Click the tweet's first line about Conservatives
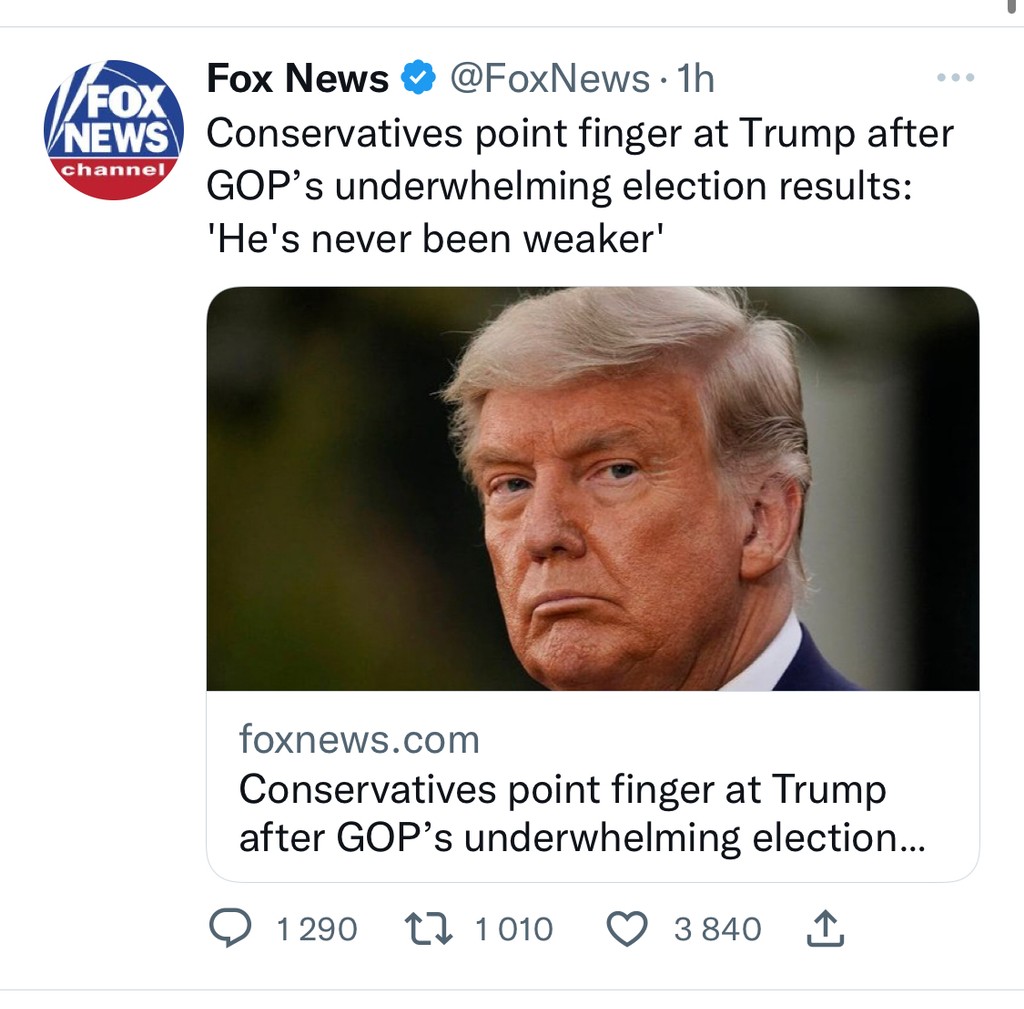This screenshot has width=1024, height=1009. click(580, 133)
